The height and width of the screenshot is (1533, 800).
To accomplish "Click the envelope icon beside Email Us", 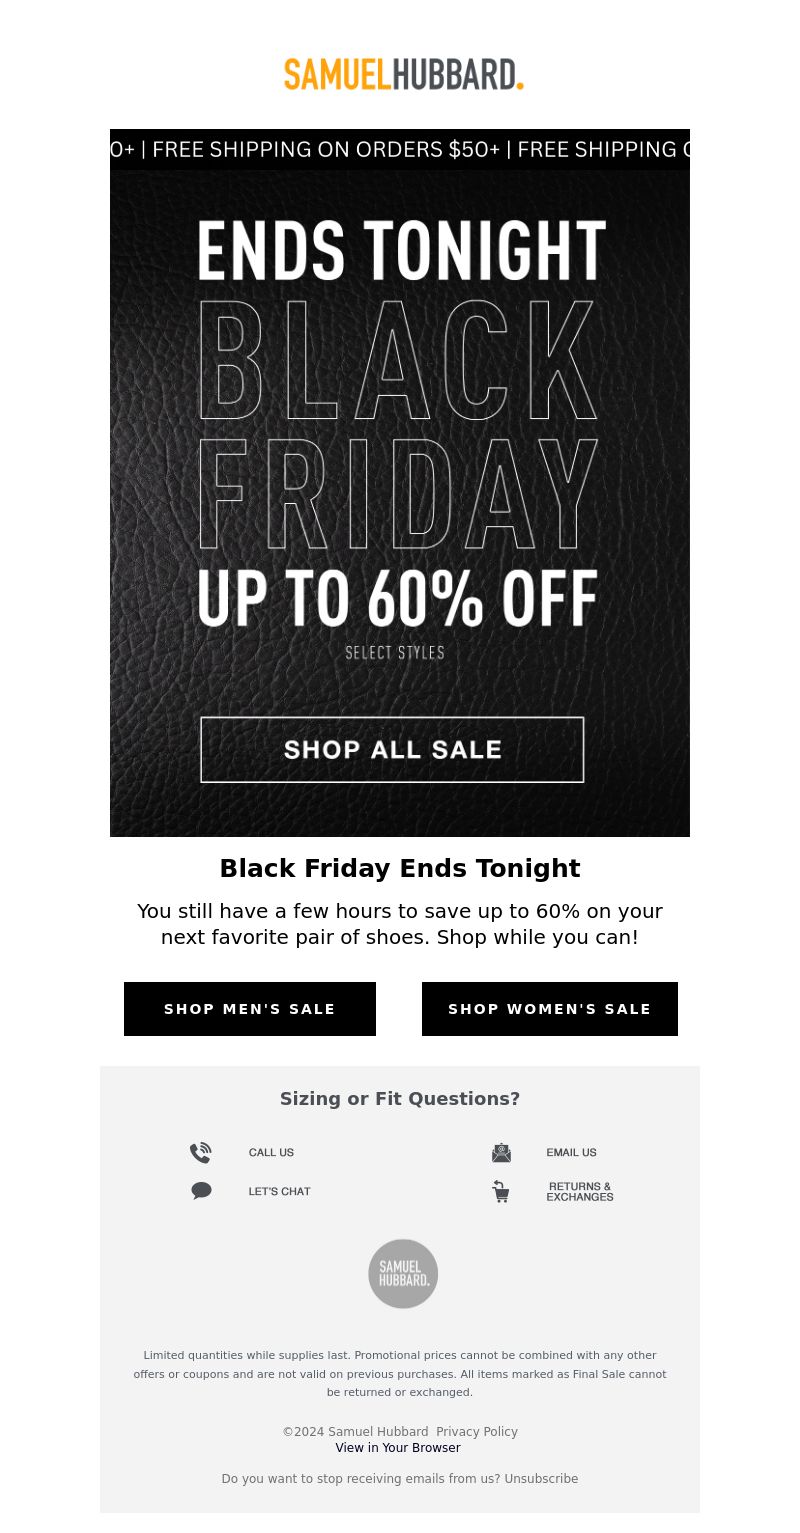I will point(501,1153).
